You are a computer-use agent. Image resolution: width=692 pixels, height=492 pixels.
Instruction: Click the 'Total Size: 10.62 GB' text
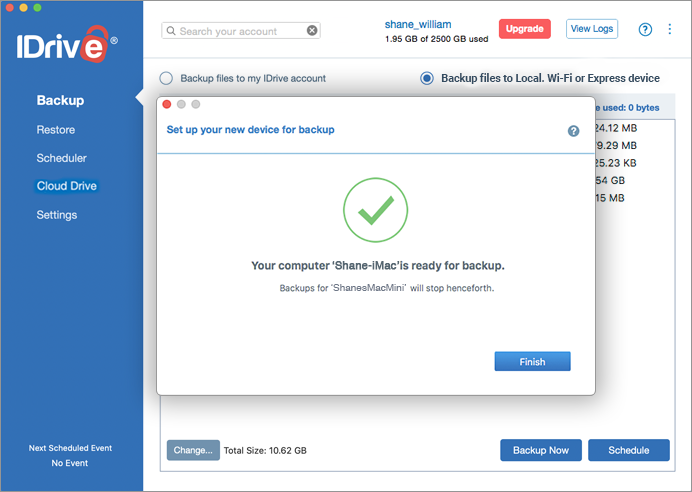pos(265,451)
